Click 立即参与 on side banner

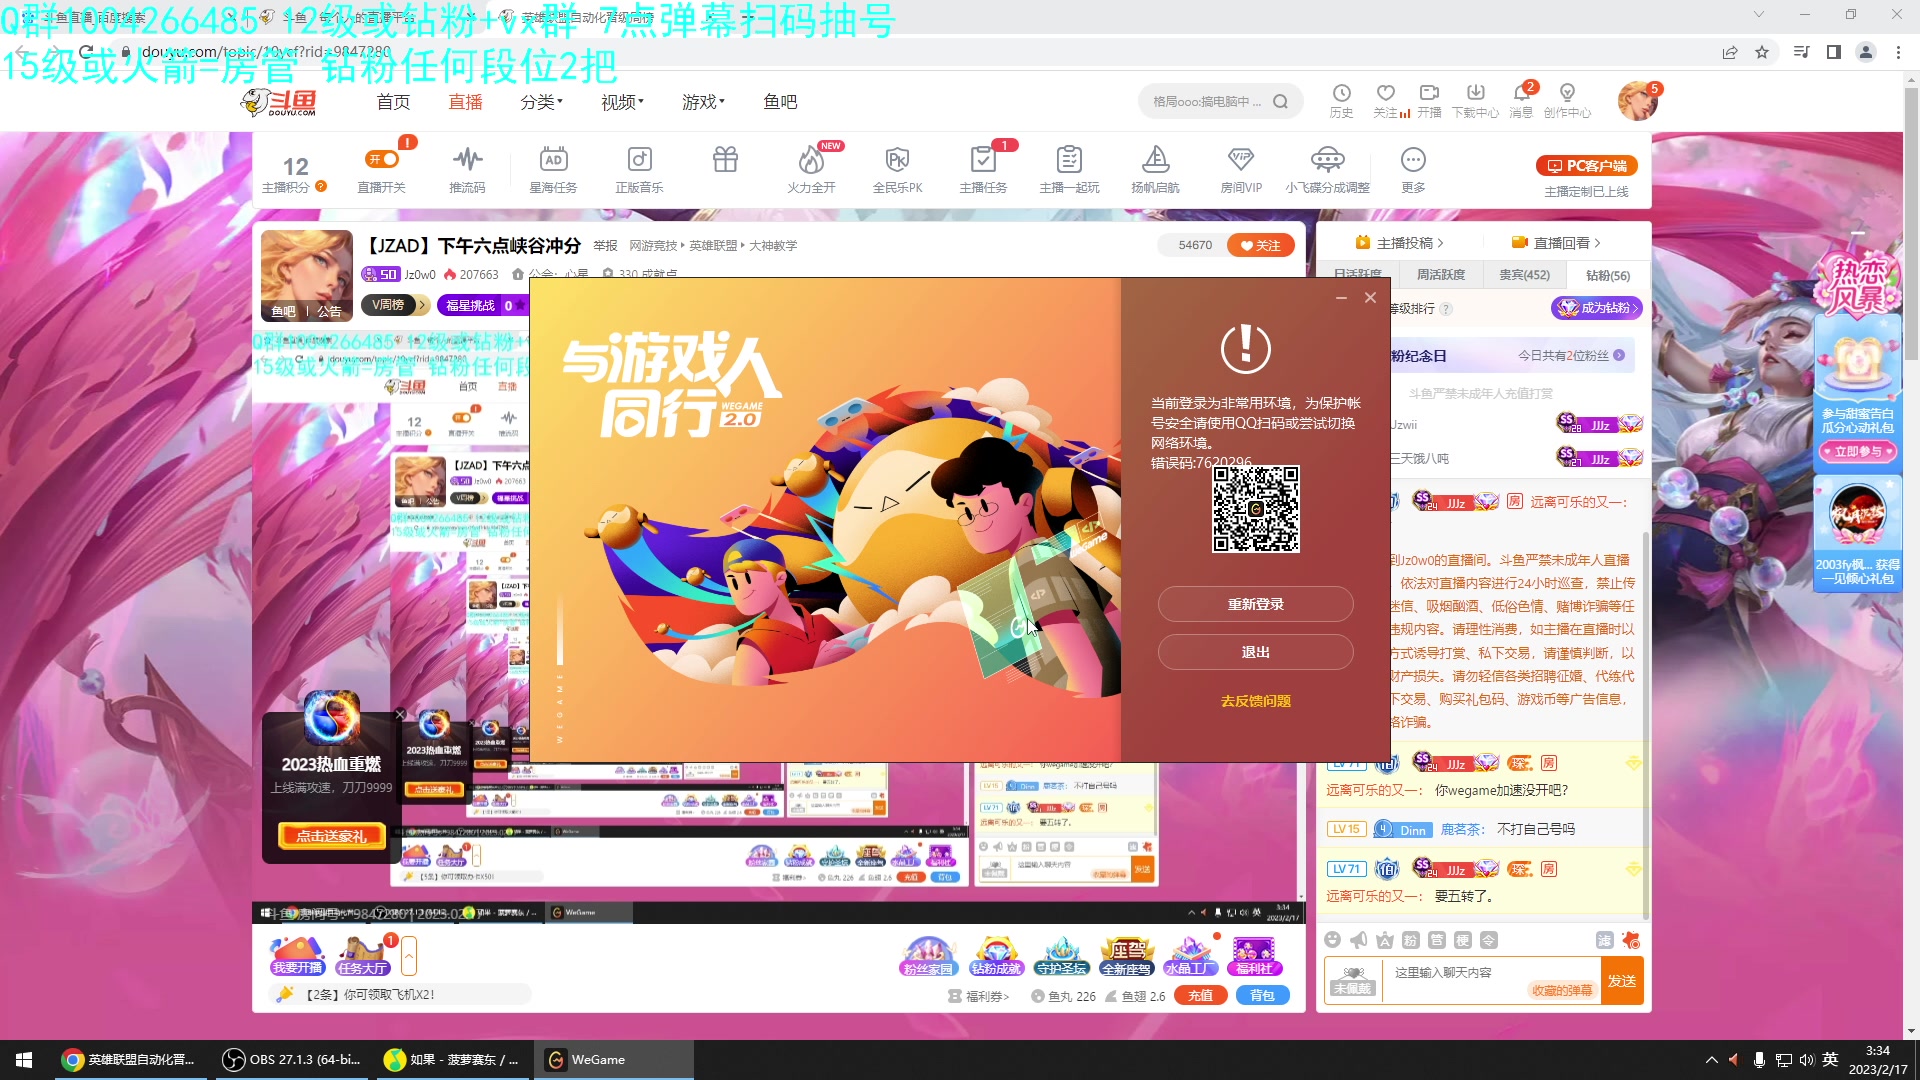point(1858,452)
